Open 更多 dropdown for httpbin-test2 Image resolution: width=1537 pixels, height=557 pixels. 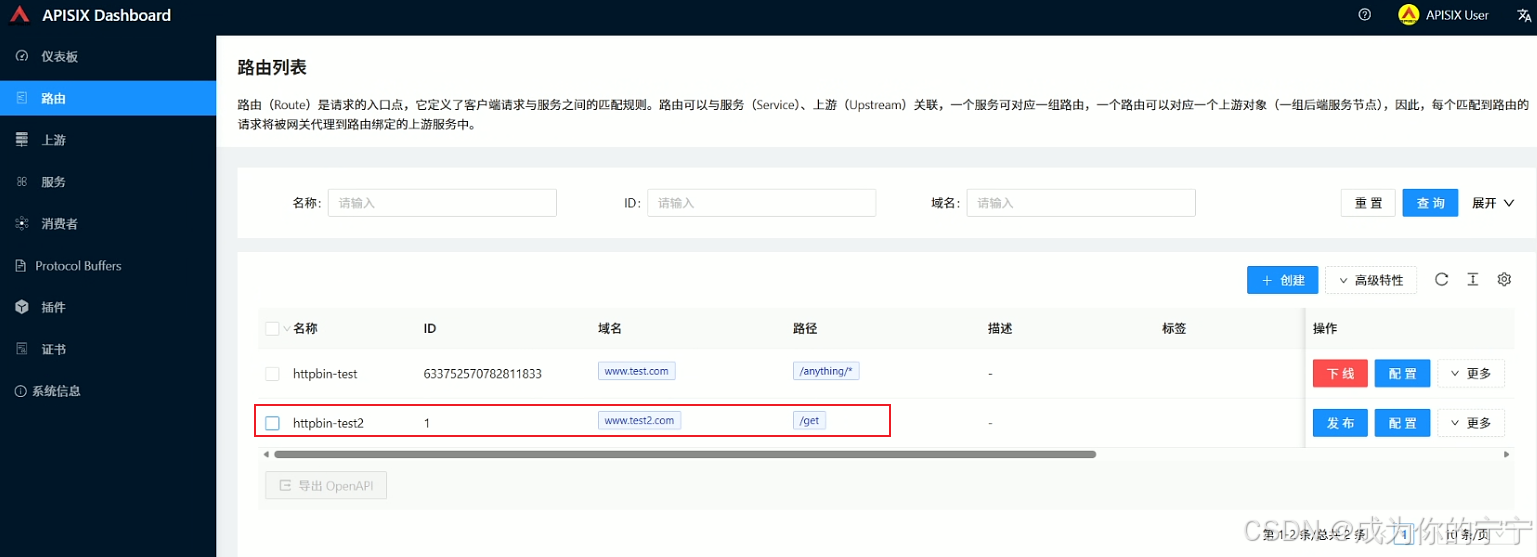point(1470,423)
